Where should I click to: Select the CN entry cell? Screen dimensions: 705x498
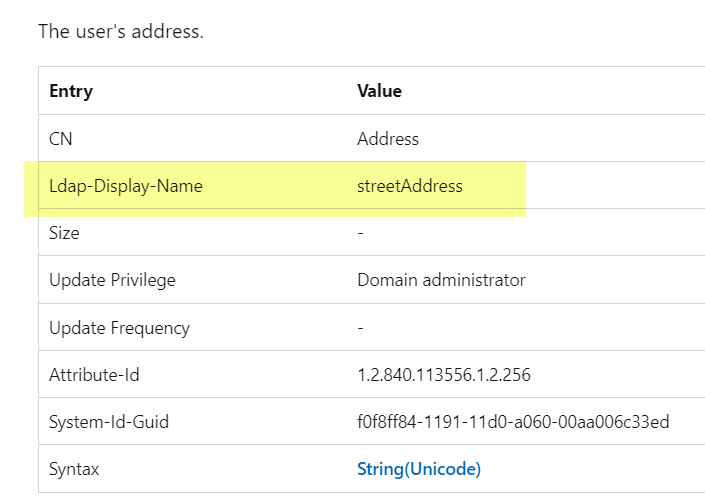point(61,139)
